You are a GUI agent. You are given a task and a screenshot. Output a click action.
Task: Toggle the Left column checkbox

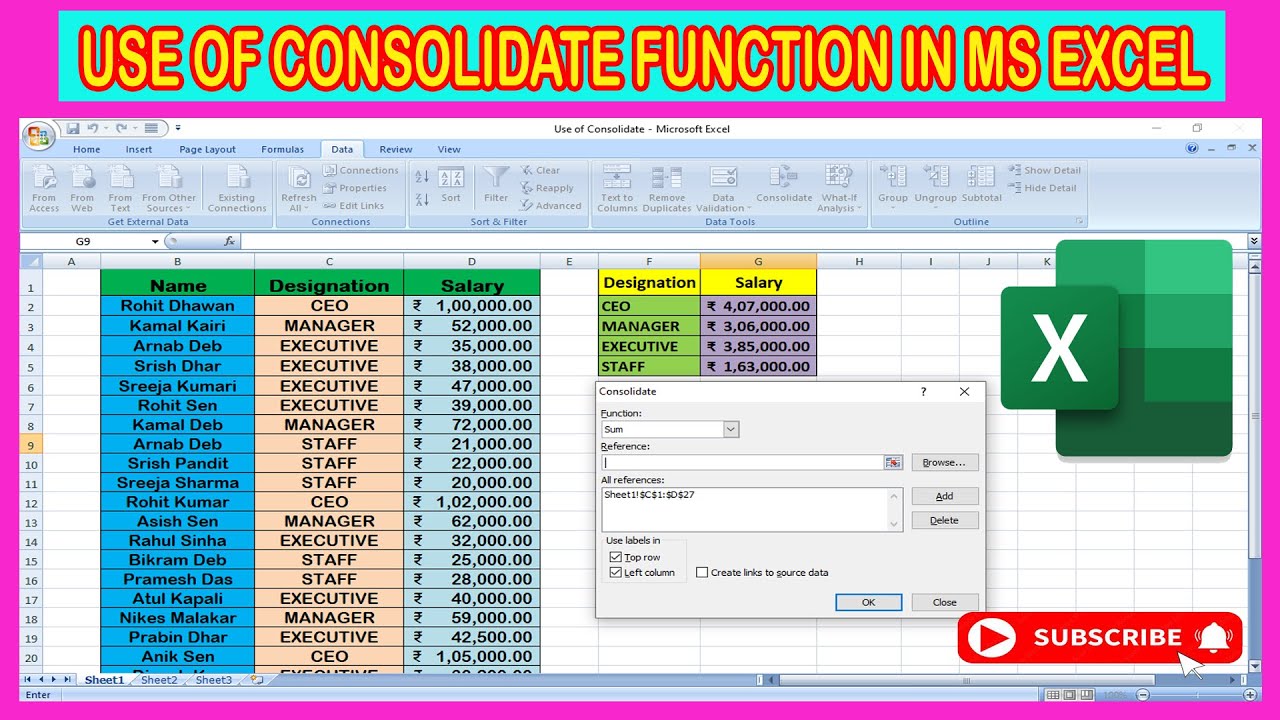615,573
